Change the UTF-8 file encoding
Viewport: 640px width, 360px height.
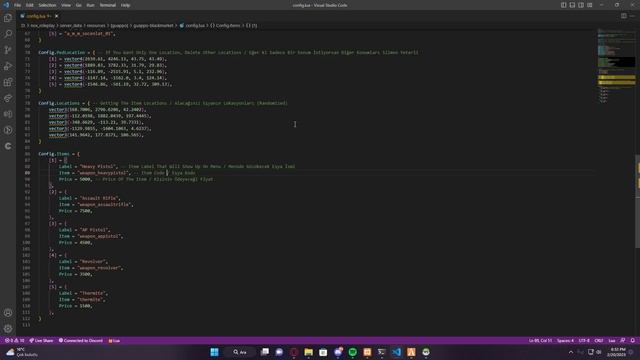pyautogui.click(x=584, y=340)
